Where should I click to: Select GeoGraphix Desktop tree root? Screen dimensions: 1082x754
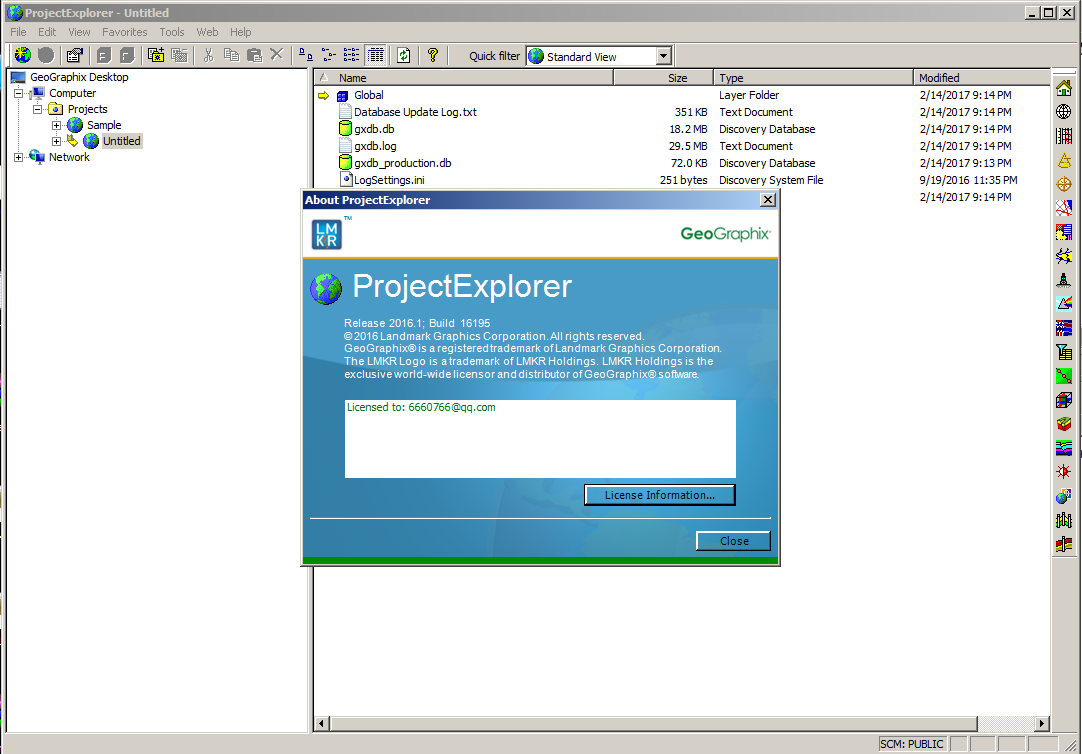(x=79, y=77)
